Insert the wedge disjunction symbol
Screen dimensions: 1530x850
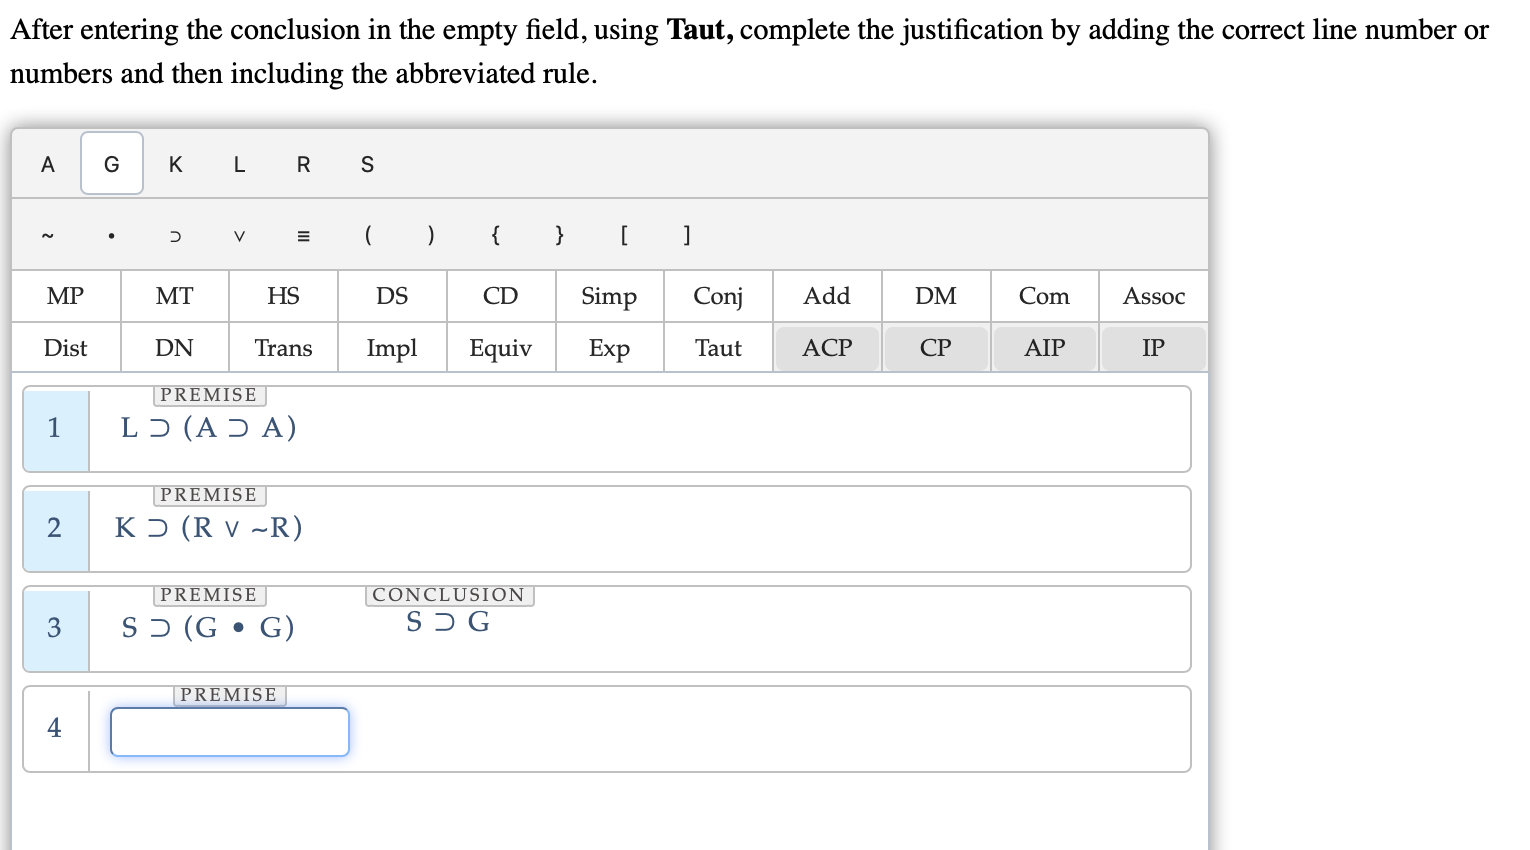pyautogui.click(x=239, y=235)
